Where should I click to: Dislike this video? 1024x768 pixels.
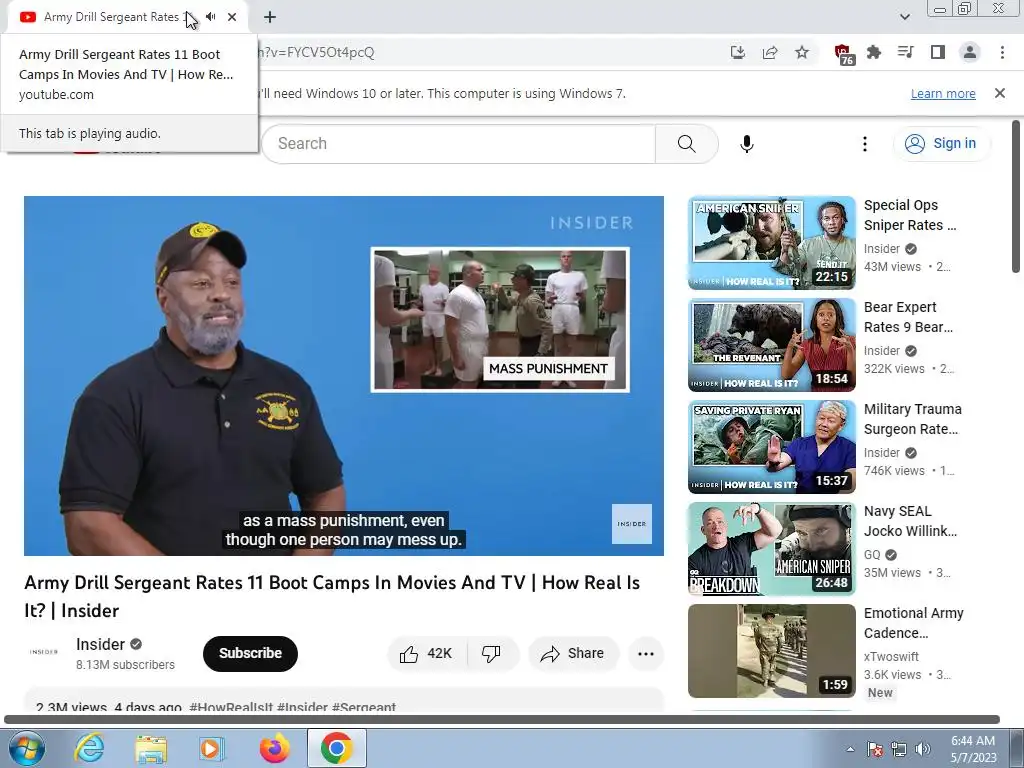point(491,654)
